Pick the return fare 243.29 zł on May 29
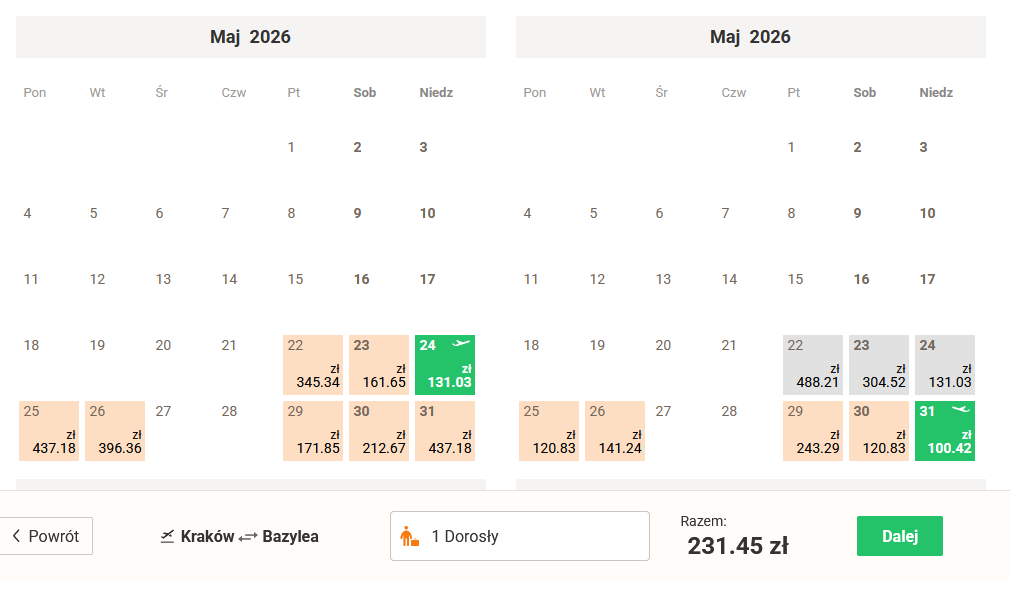The image size is (1010, 590). click(x=813, y=431)
